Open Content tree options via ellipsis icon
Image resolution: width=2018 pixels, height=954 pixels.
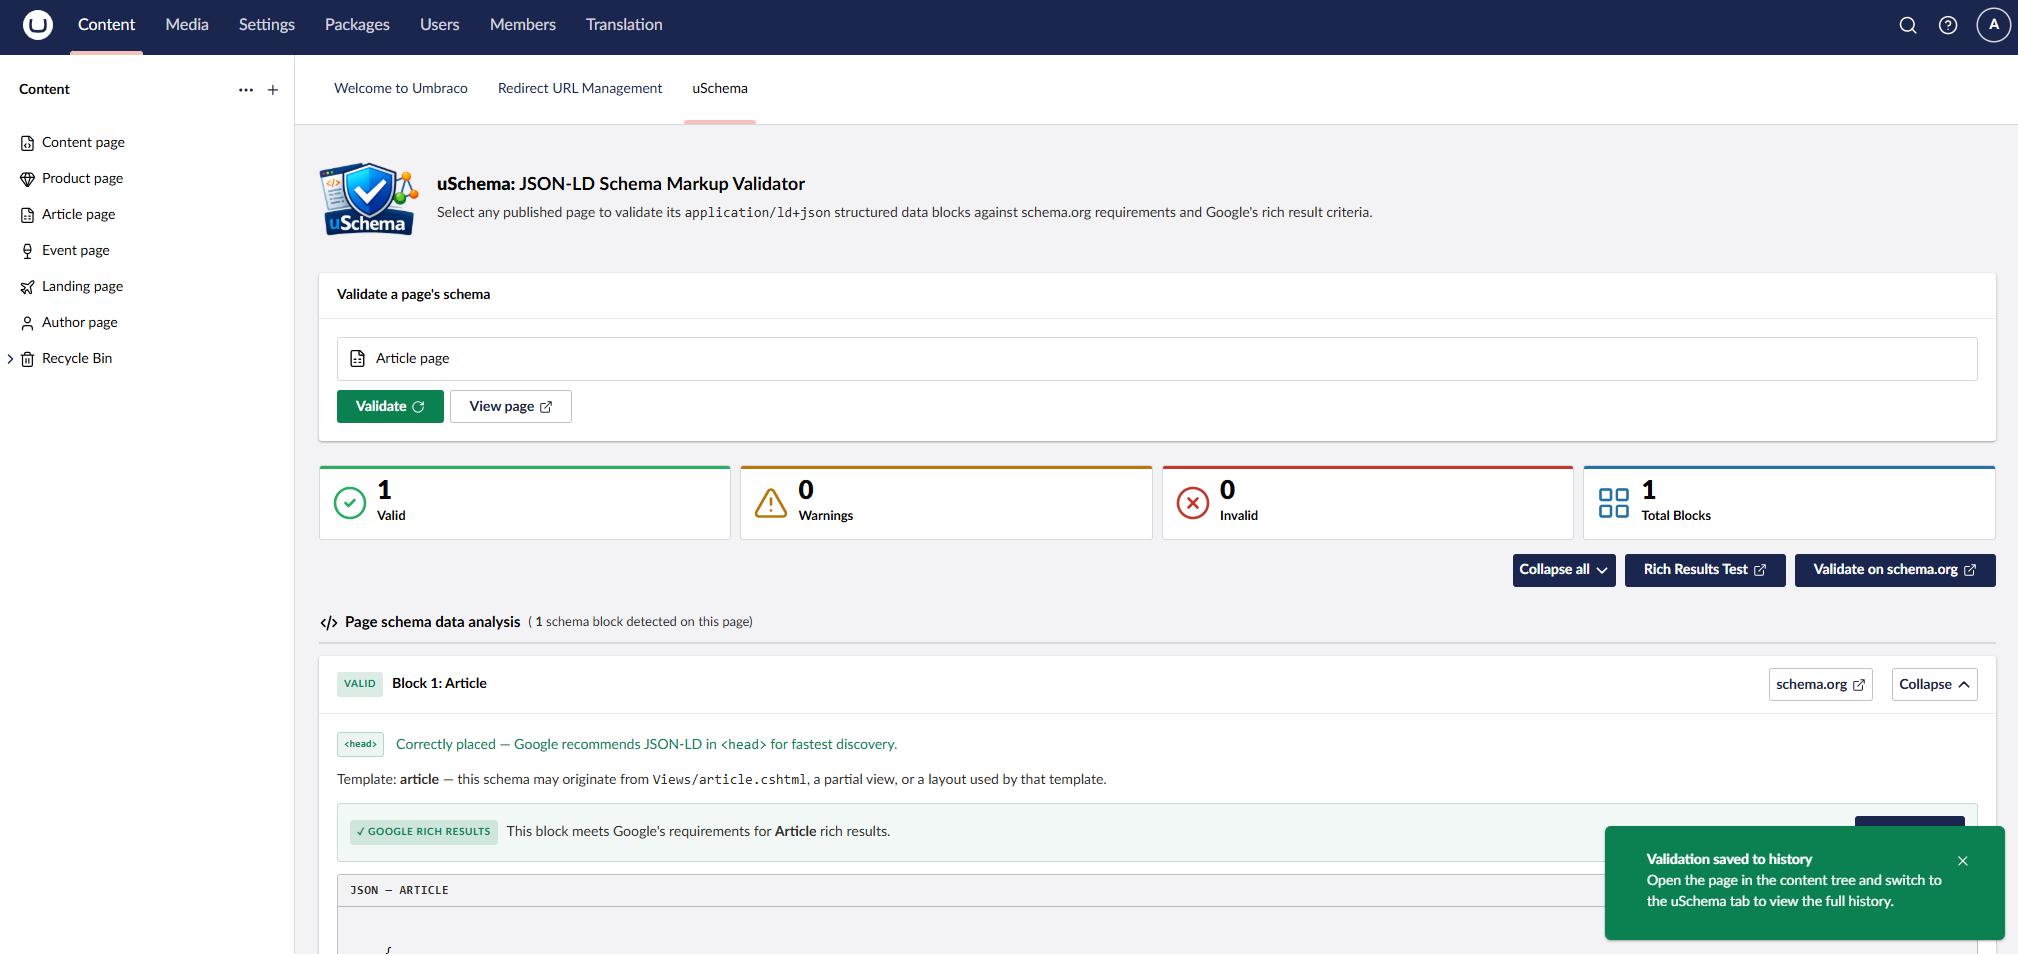pos(245,89)
